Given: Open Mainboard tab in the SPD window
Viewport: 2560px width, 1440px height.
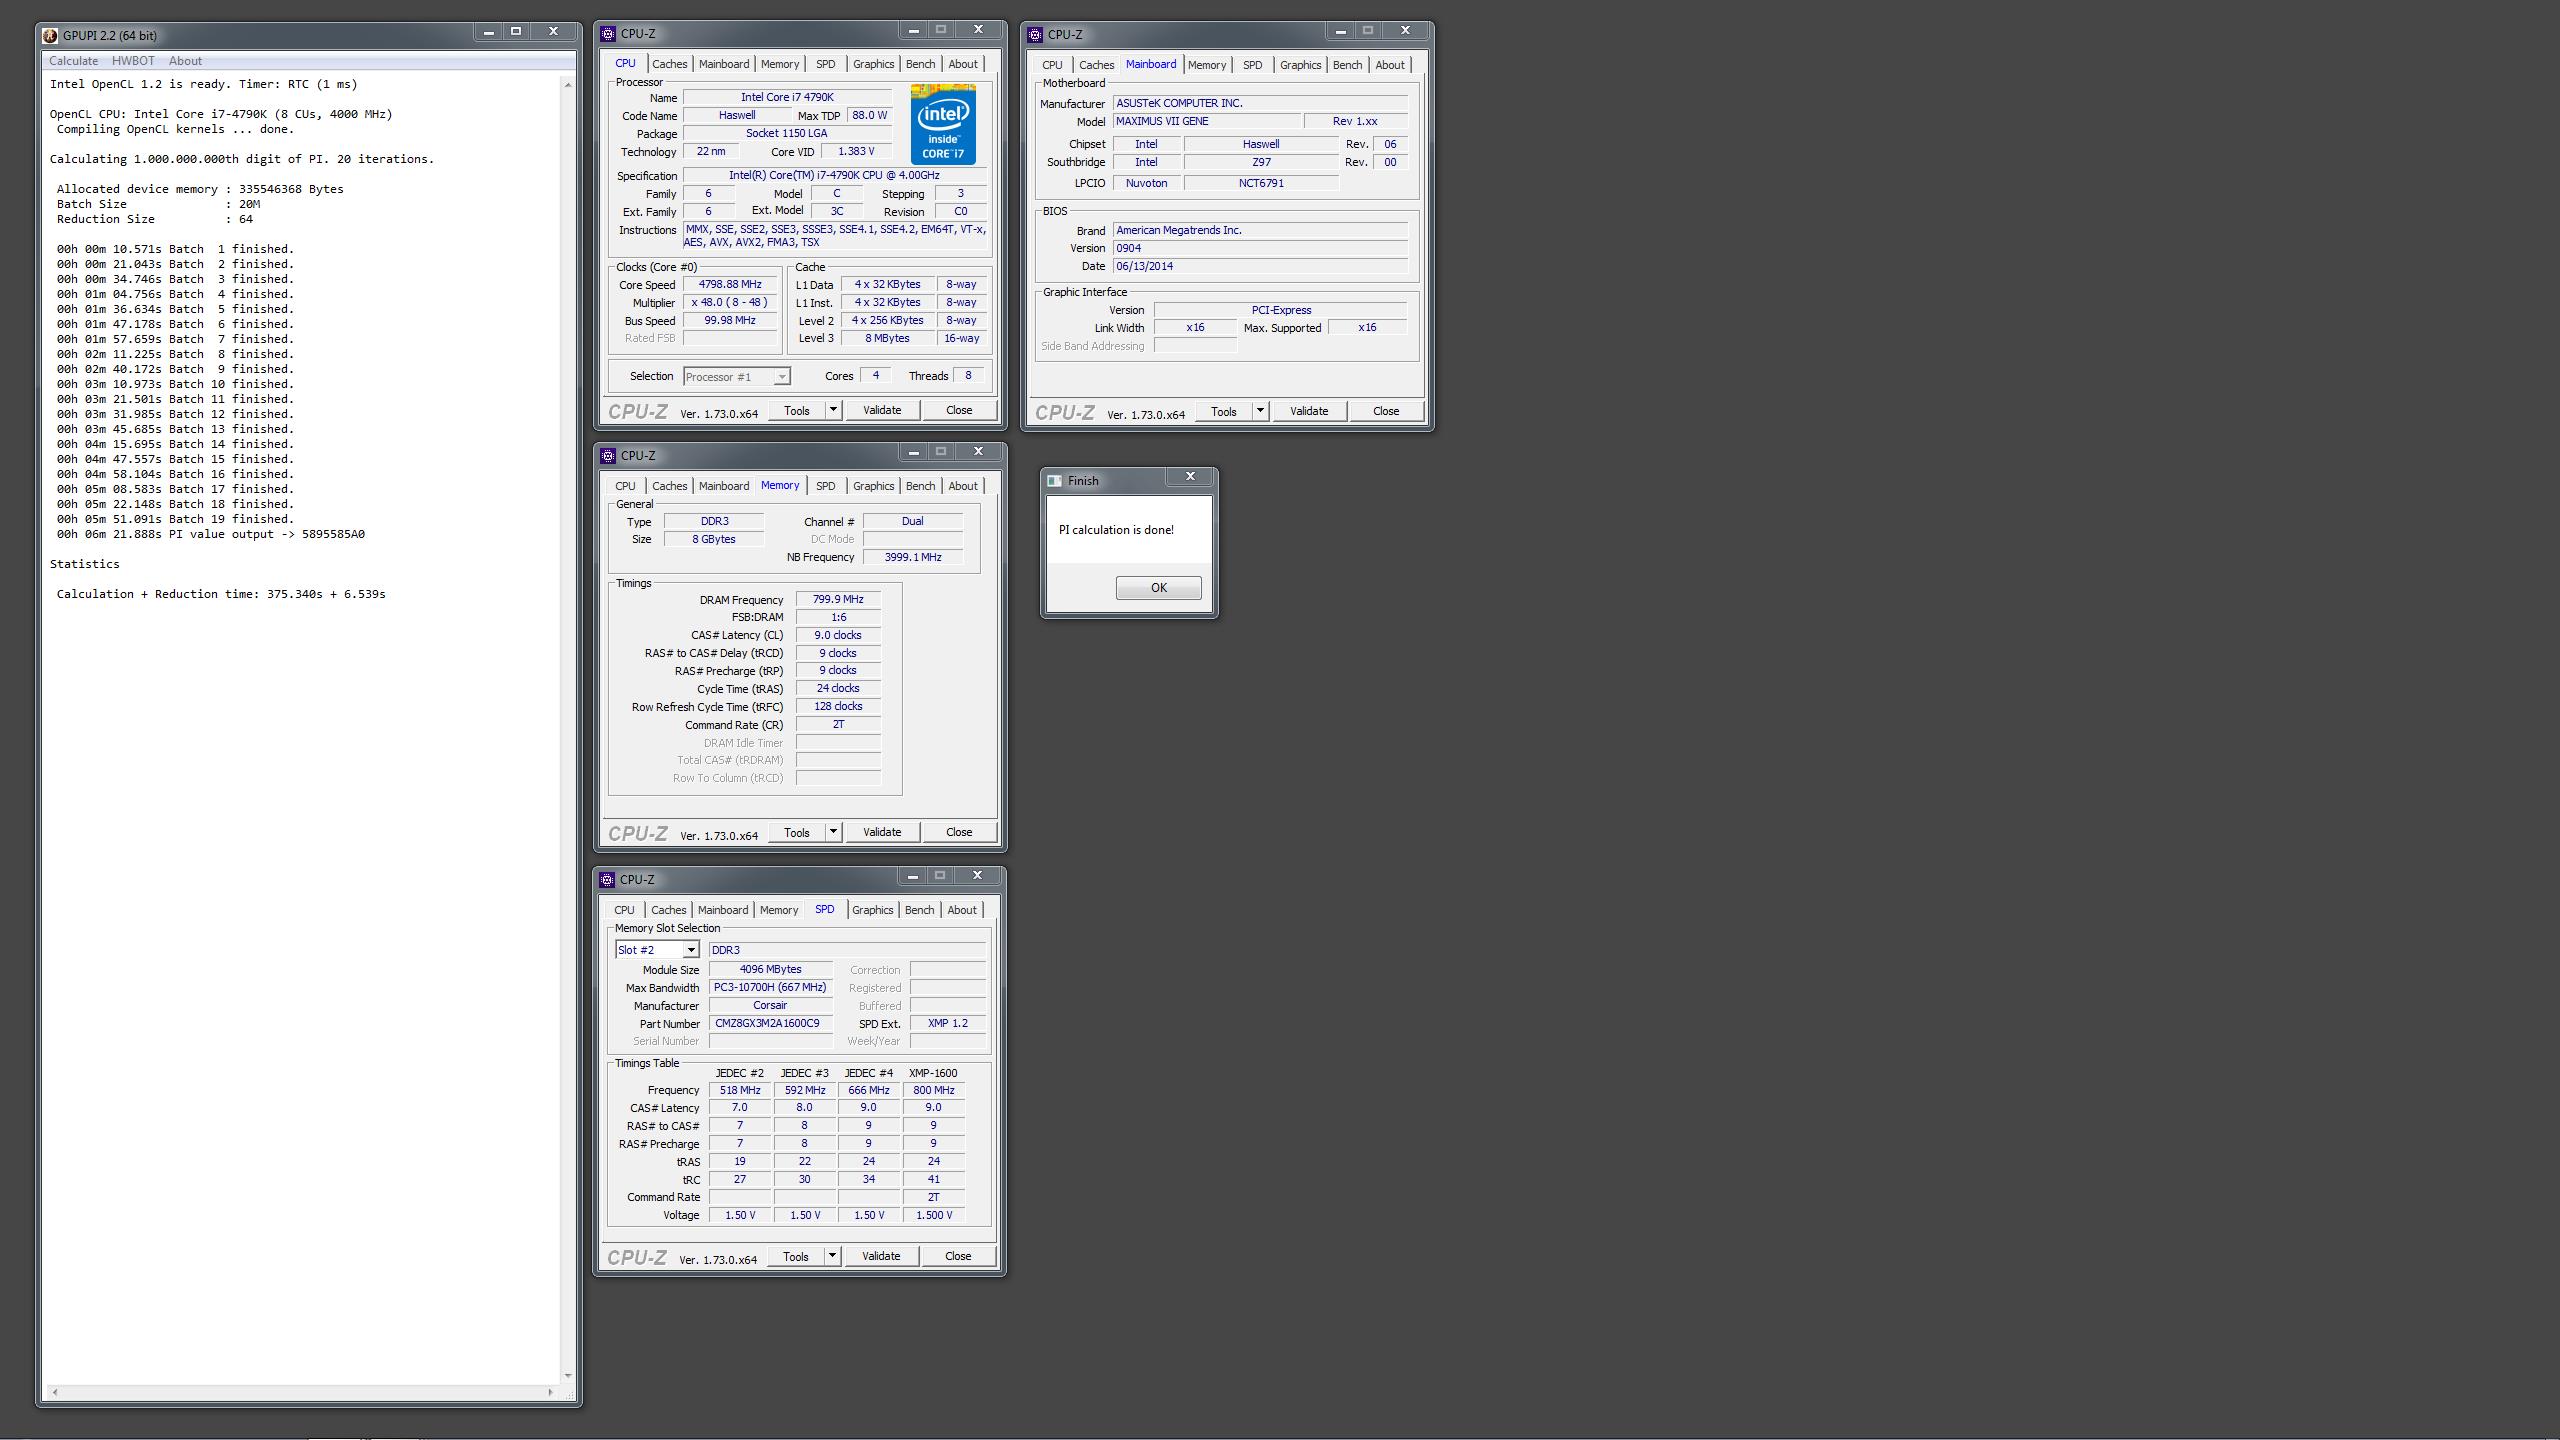Looking at the screenshot, I should 723,910.
